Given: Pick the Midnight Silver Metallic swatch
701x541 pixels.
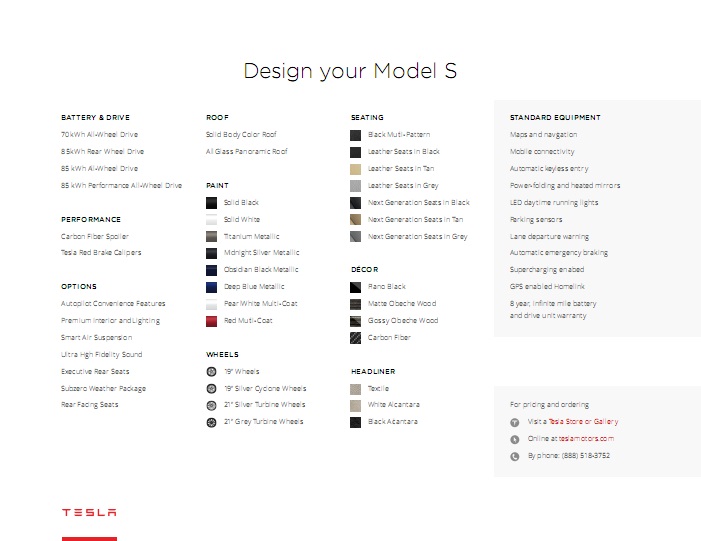Looking at the screenshot, I should [x=211, y=254].
